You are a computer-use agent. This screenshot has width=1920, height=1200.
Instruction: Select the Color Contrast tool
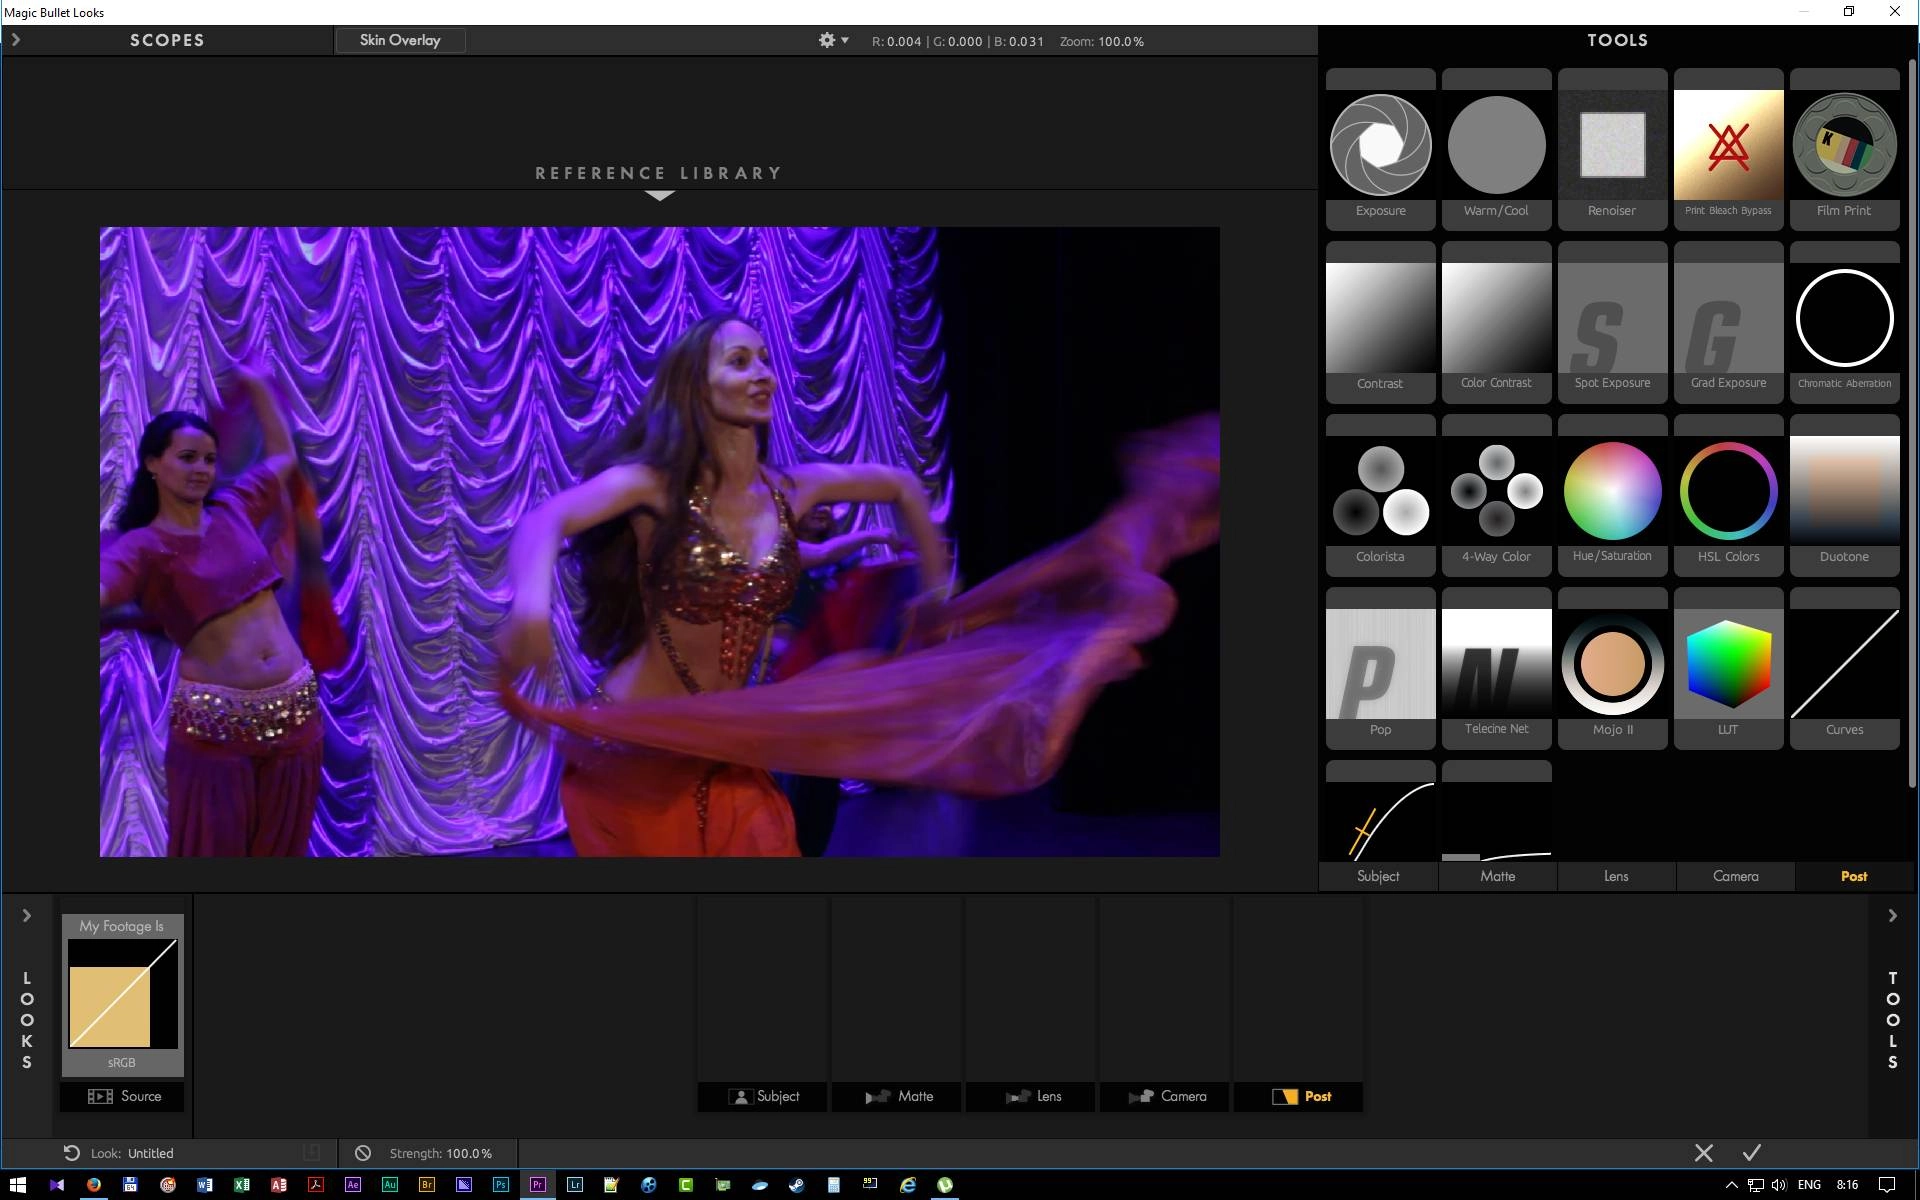tap(1496, 322)
